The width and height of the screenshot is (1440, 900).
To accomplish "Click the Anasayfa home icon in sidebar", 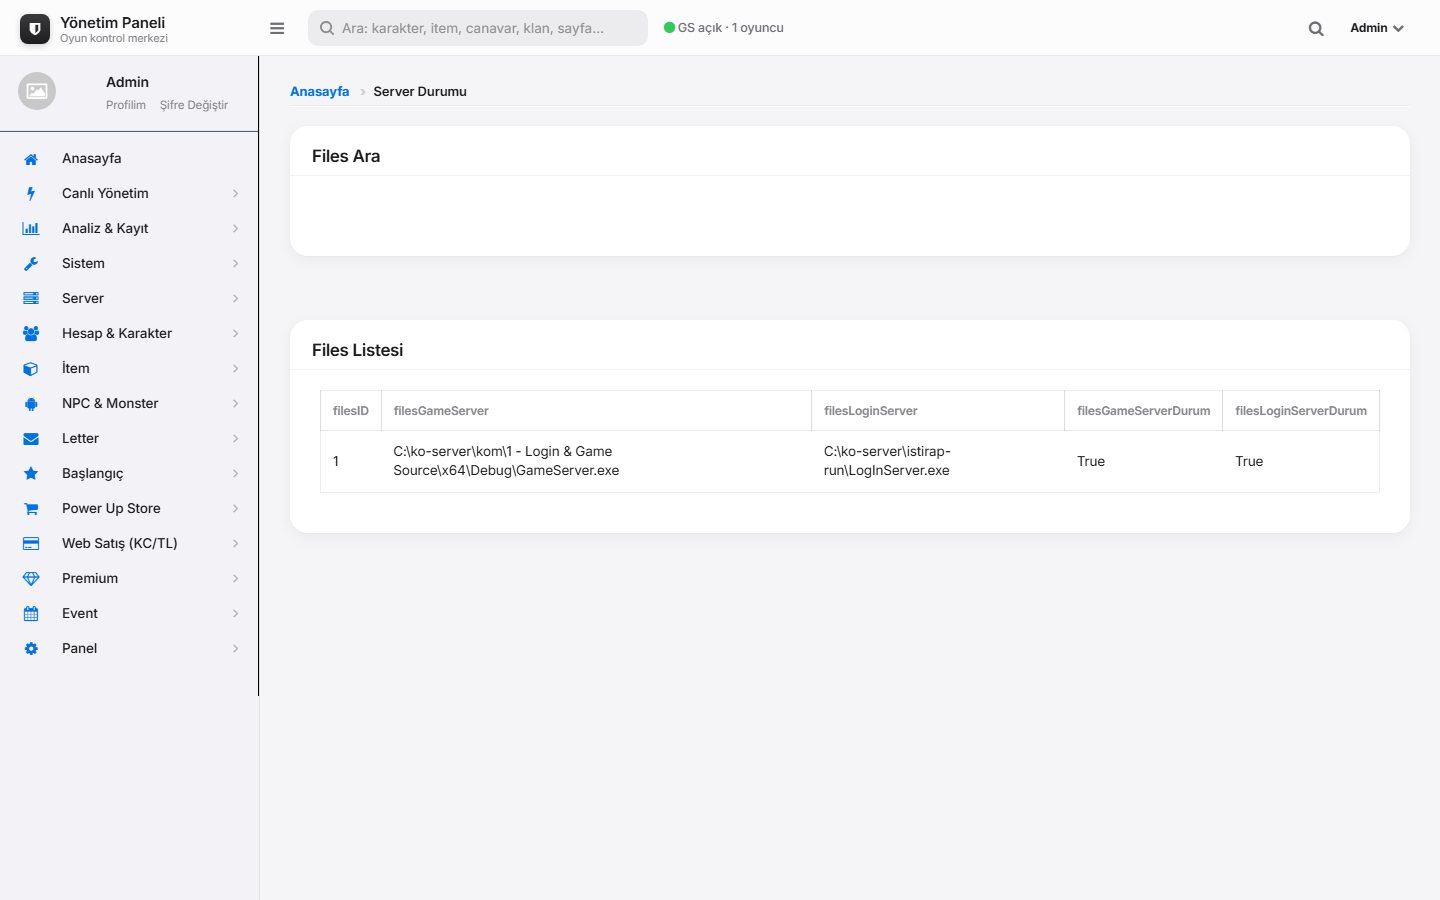I will click(x=31, y=159).
